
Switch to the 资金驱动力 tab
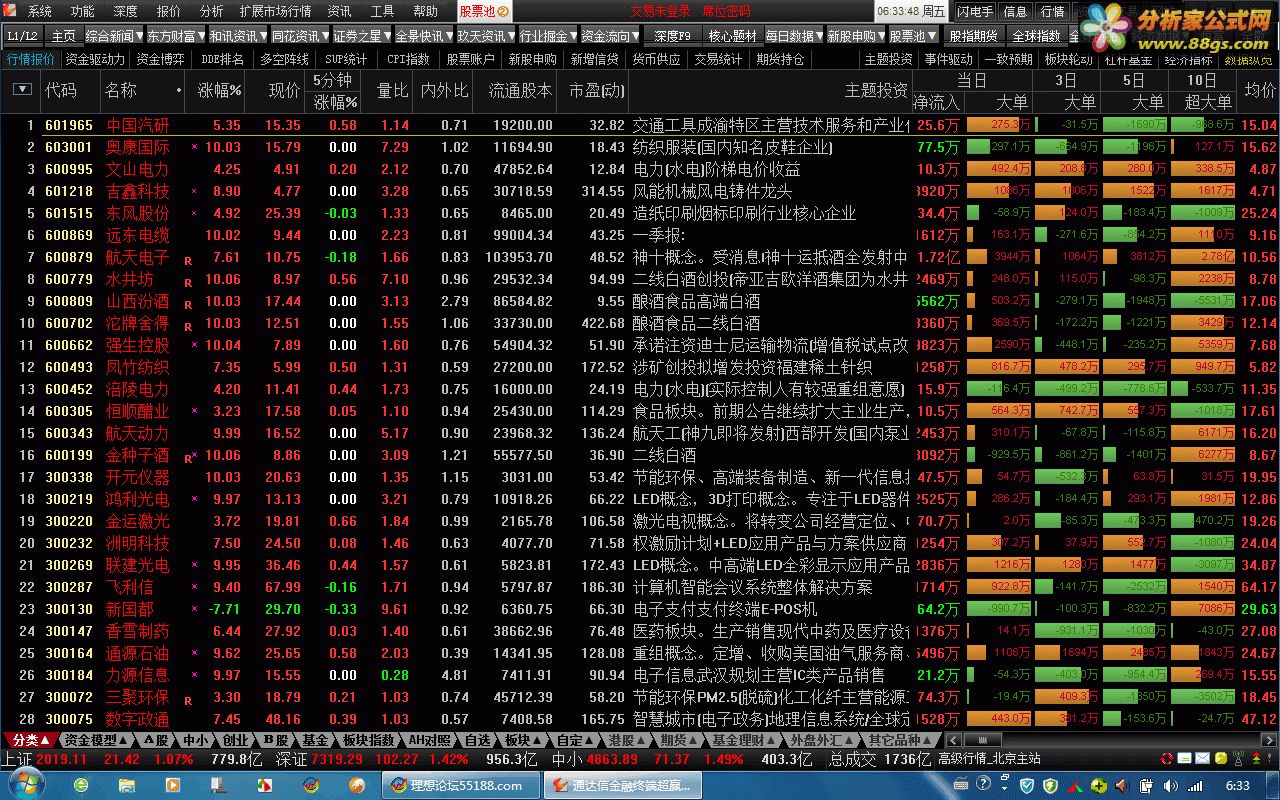point(95,59)
